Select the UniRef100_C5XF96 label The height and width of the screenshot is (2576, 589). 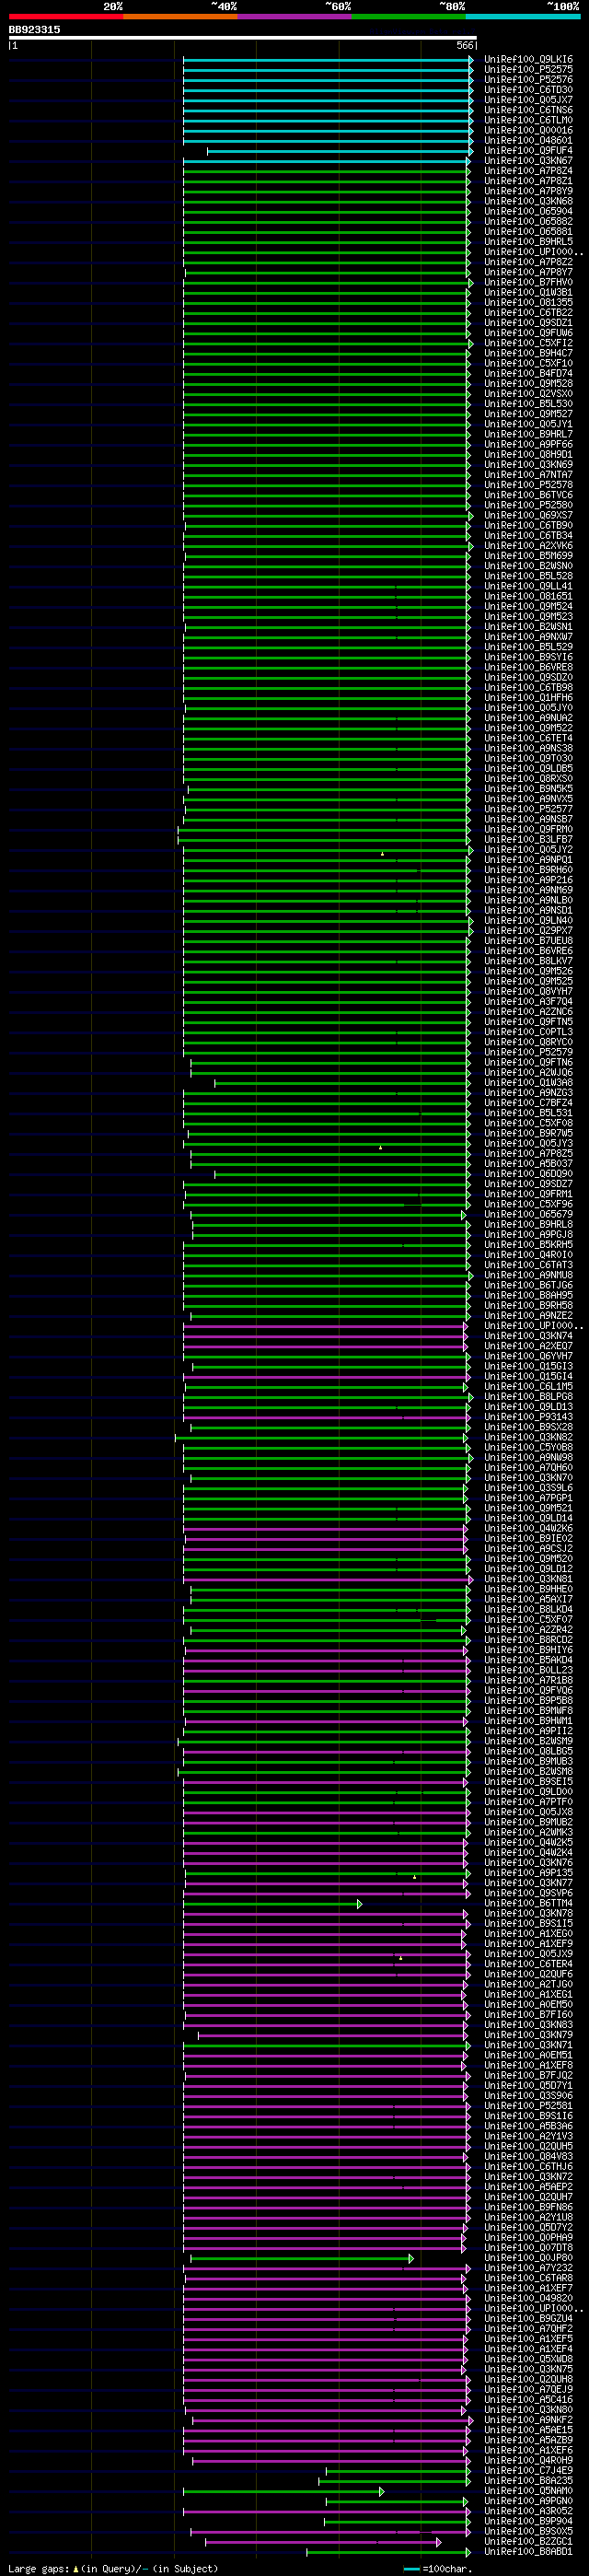(529, 1204)
